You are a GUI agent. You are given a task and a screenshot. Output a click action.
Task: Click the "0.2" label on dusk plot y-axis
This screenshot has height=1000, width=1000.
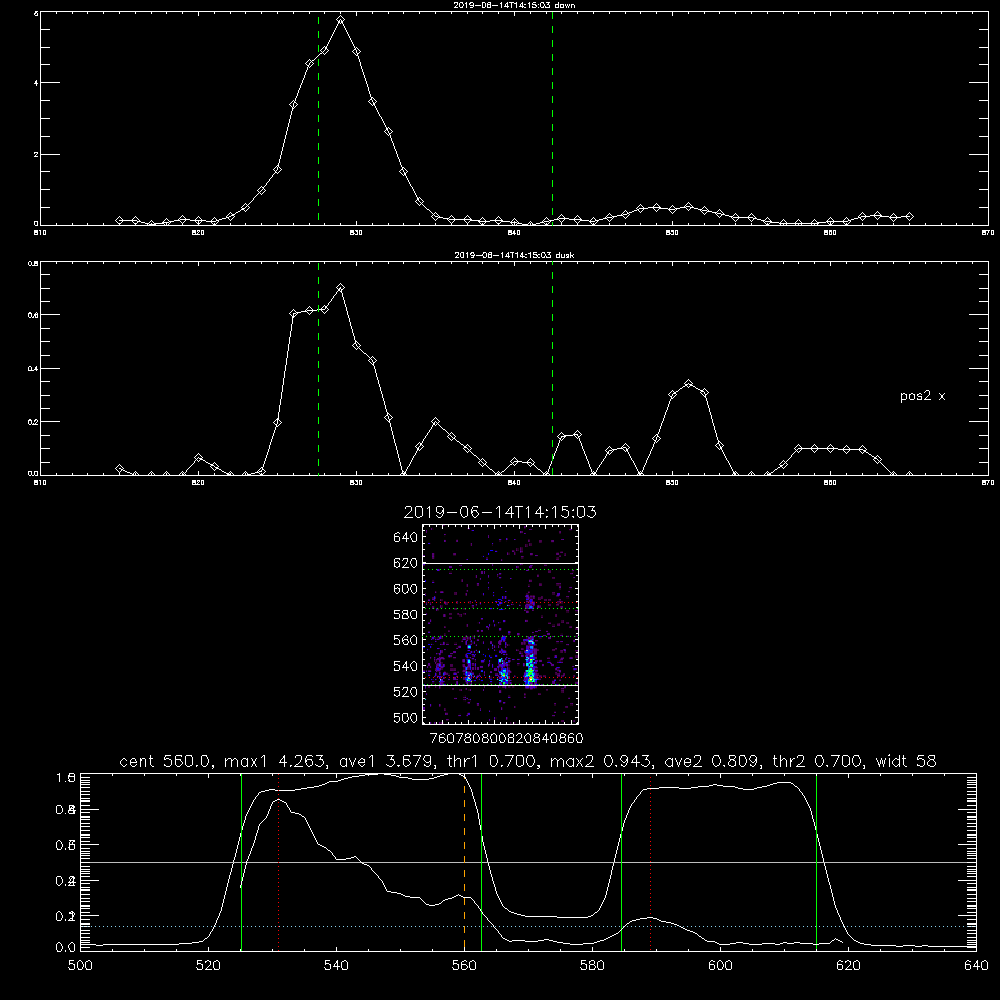point(34,422)
